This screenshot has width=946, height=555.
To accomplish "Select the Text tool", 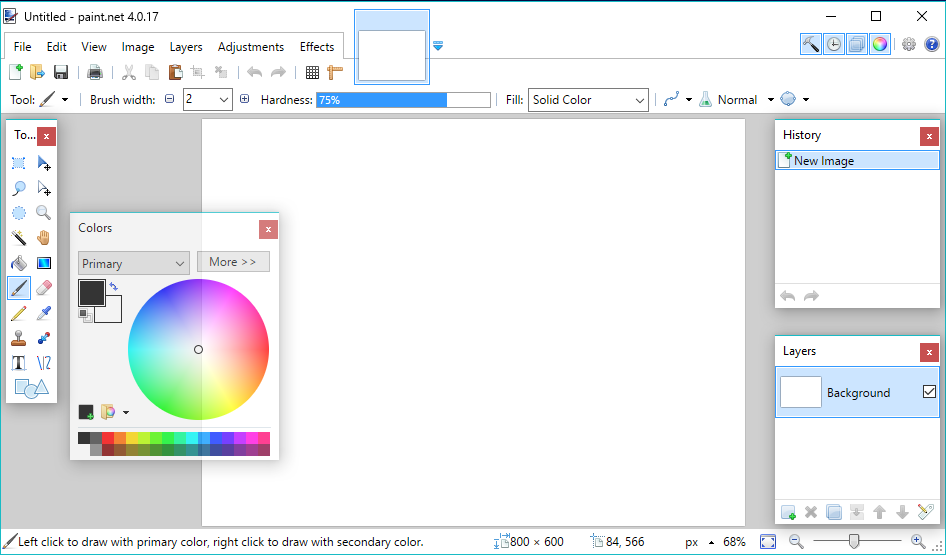I will click(18, 363).
